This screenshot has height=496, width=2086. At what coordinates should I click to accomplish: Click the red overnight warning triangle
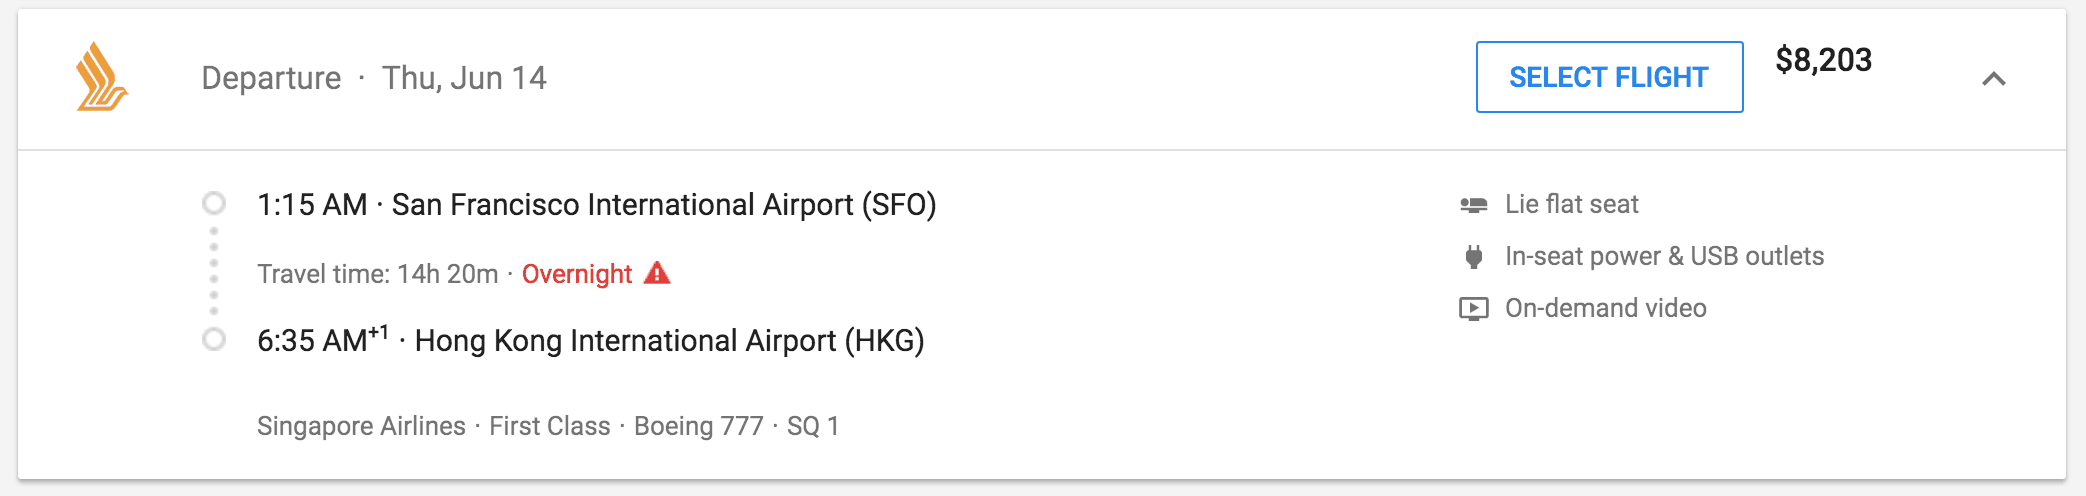tap(657, 273)
